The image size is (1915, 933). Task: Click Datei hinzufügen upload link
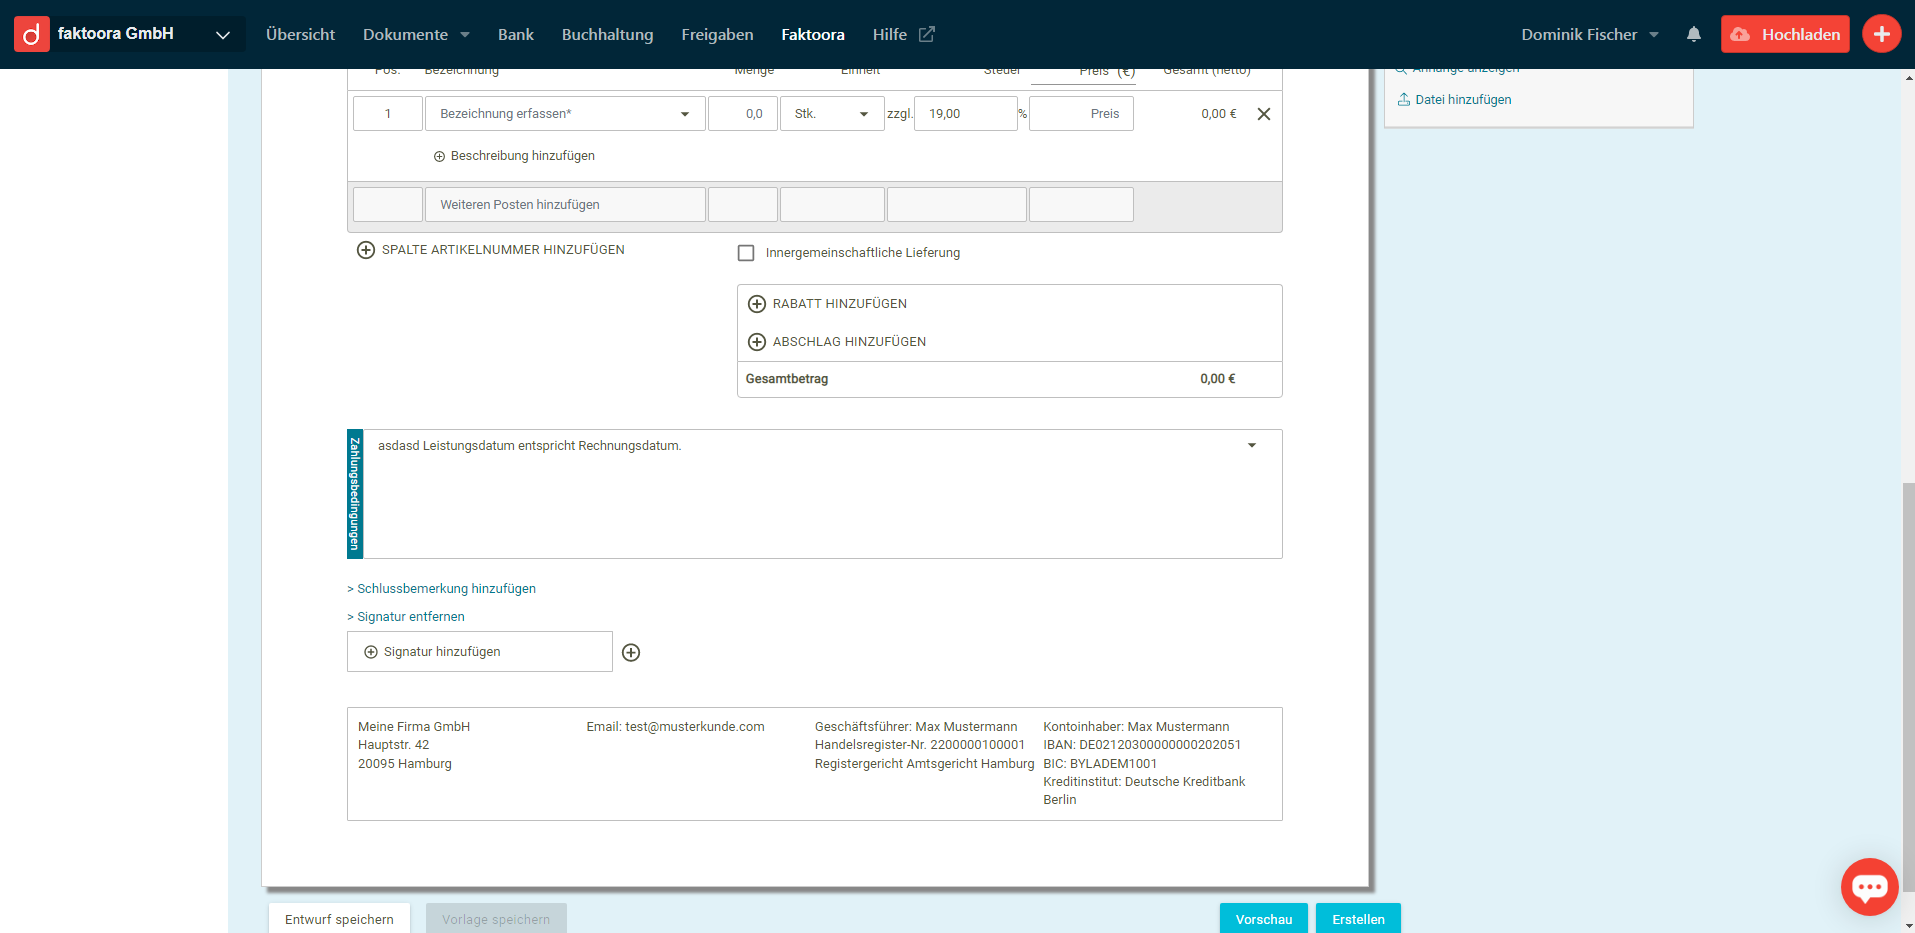point(1462,100)
